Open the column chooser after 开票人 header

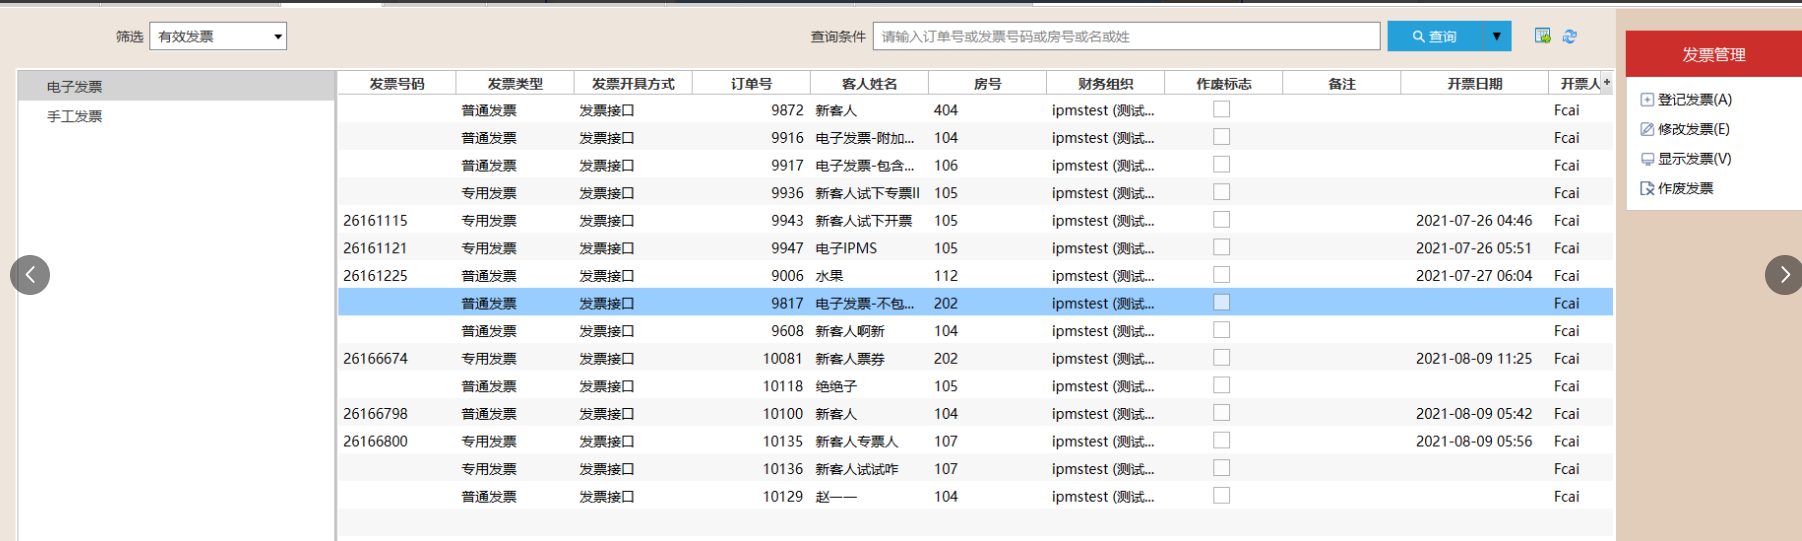click(1606, 83)
